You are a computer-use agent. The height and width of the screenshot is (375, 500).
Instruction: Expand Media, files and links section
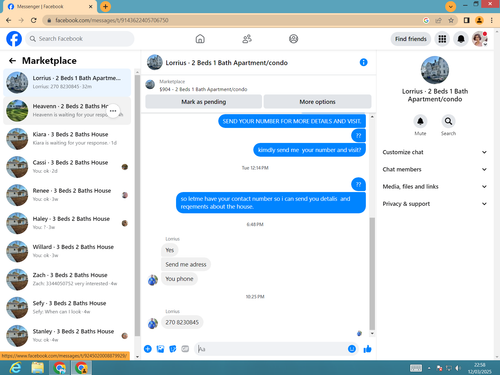tap(434, 187)
